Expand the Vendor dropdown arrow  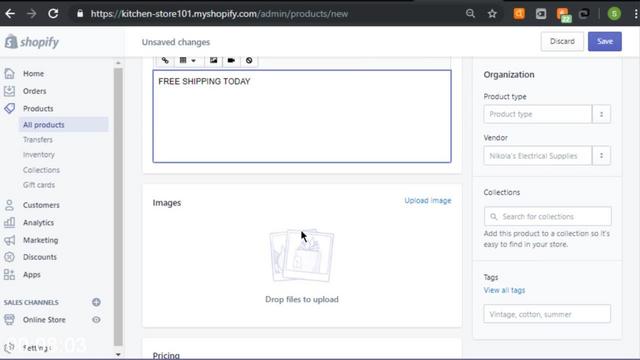point(601,156)
